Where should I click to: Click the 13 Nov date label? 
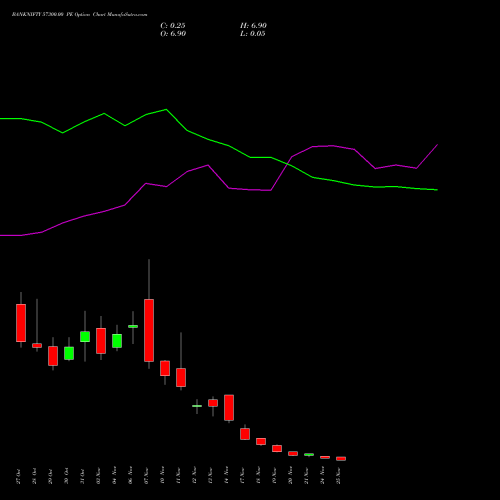(x=210, y=476)
